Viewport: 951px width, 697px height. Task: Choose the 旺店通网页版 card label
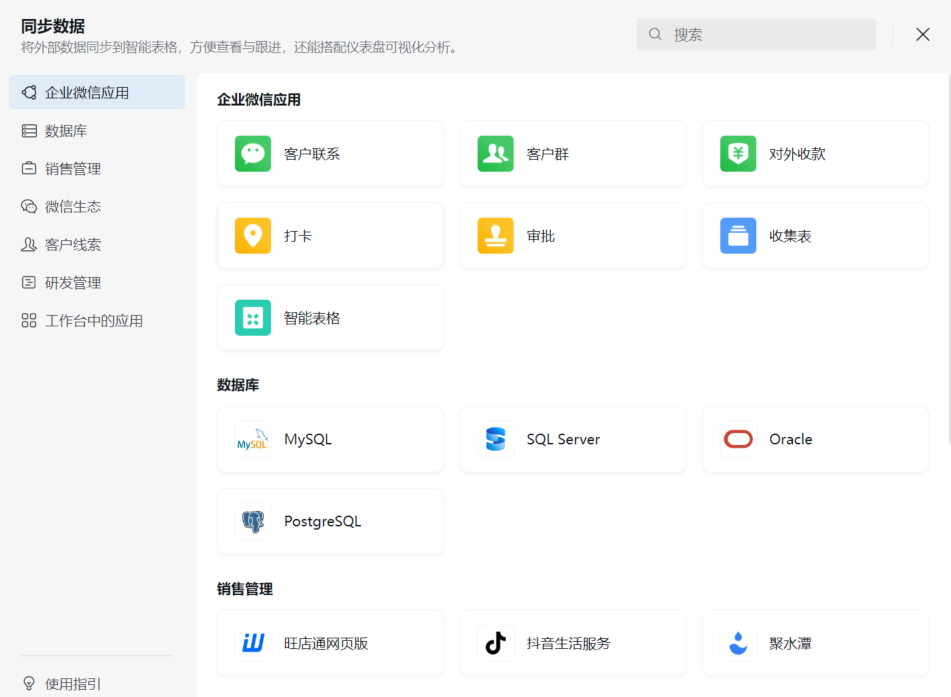[x=326, y=644]
